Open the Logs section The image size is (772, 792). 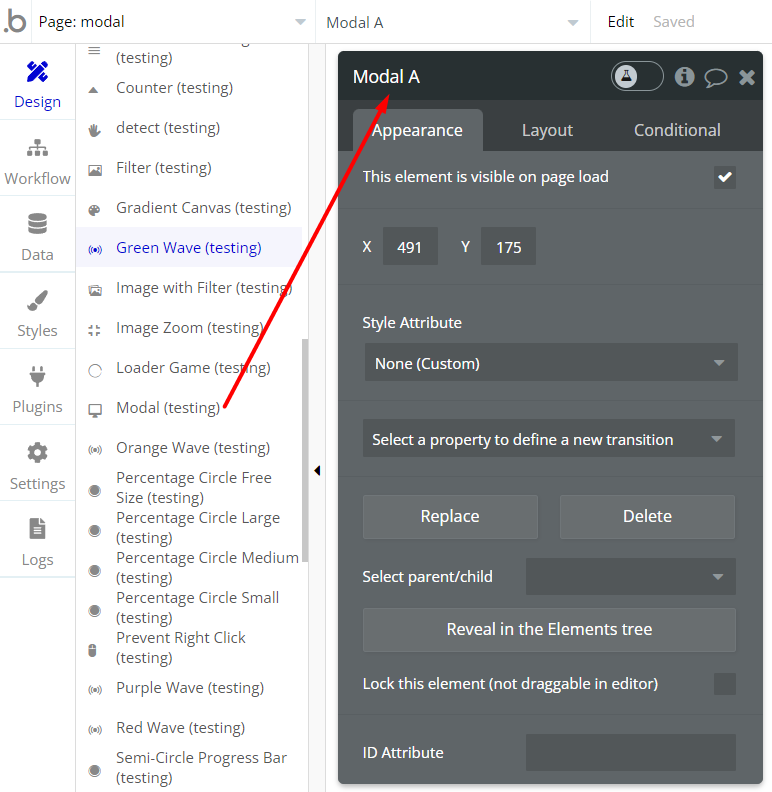[37, 542]
